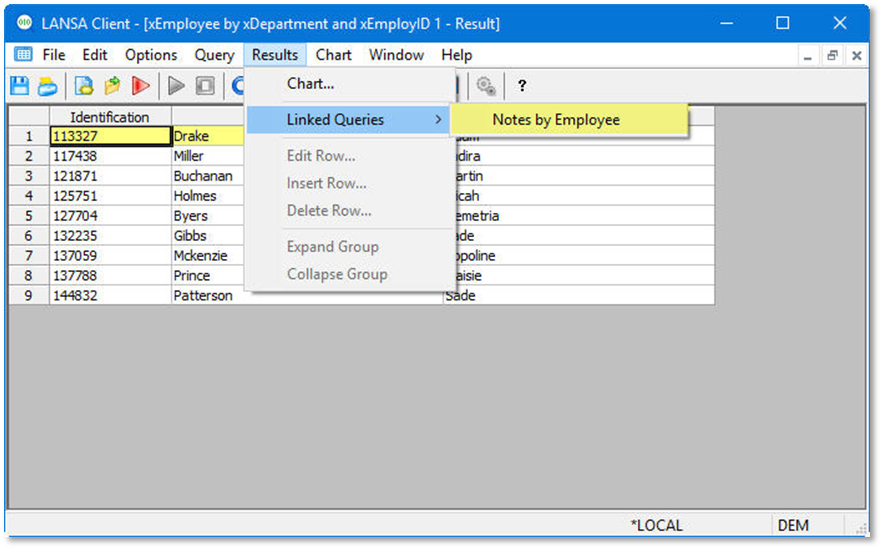
Task: Select the cell with ID 144832
Action: (110, 296)
